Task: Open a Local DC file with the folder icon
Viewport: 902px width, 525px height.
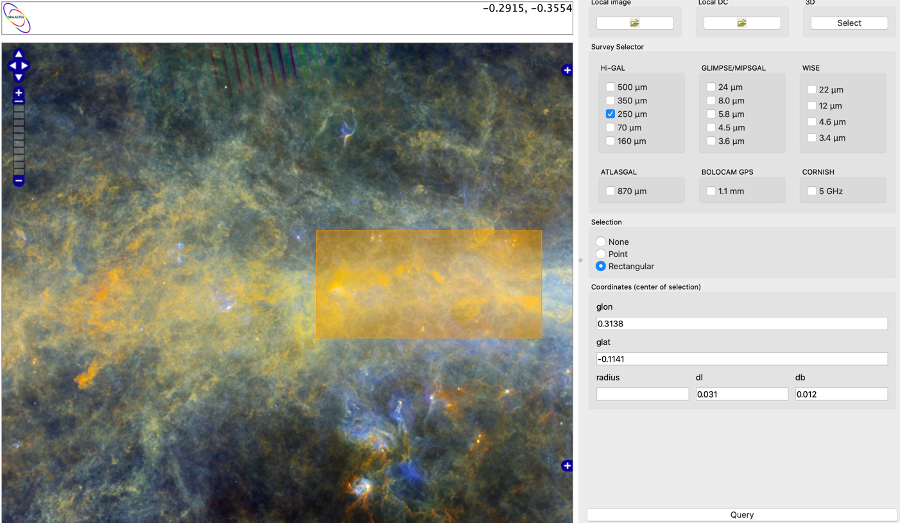Action: point(742,23)
